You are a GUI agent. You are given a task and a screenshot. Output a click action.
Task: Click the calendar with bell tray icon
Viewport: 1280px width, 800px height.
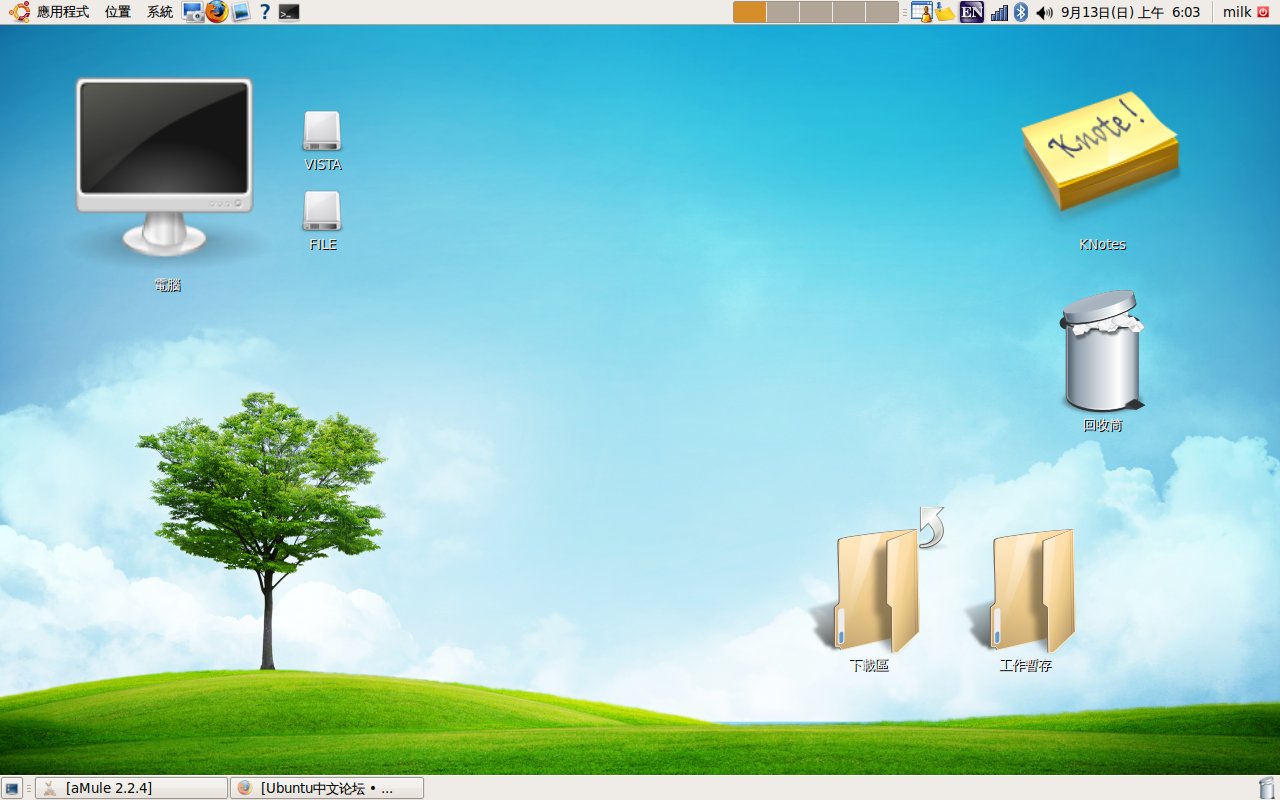[921, 12]
